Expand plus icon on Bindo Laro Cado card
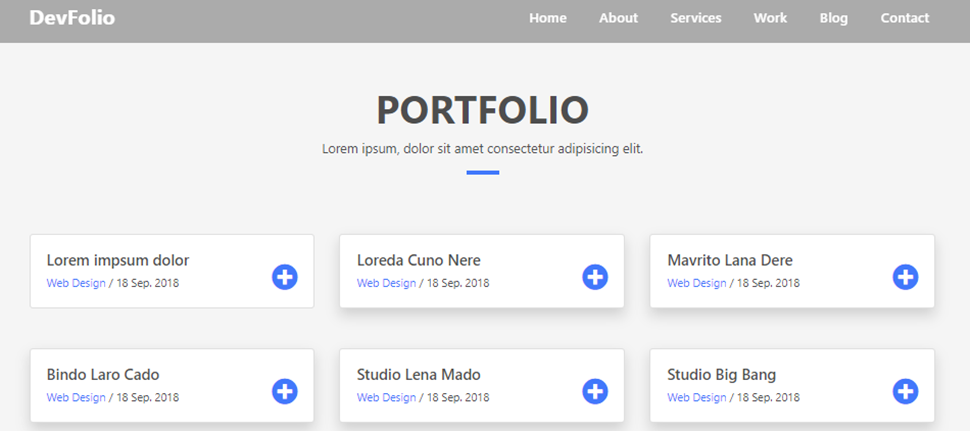 click(x=285, y=391)
